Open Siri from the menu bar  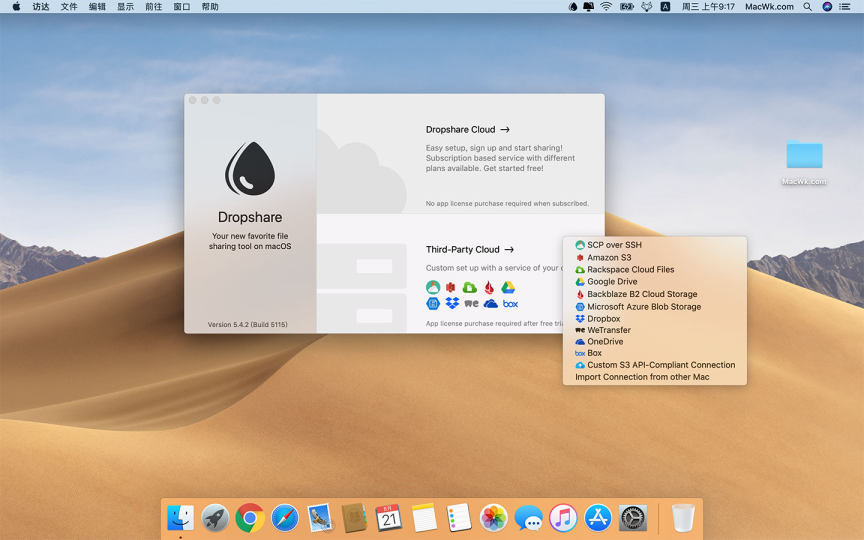point(827,6)
